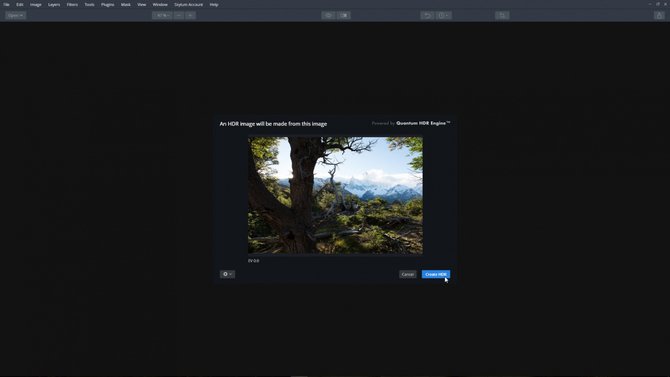The height and width of the screenshot is (377, 670).
Task: Open the Tools menu
Action: (x=89, y=5)
